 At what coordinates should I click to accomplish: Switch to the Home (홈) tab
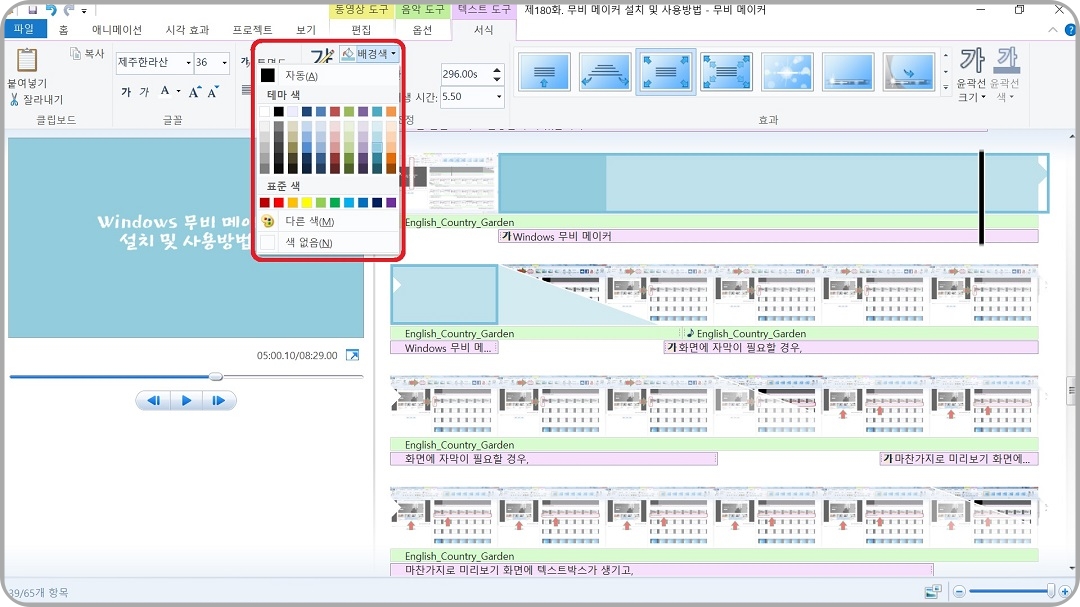pos(63,30)
